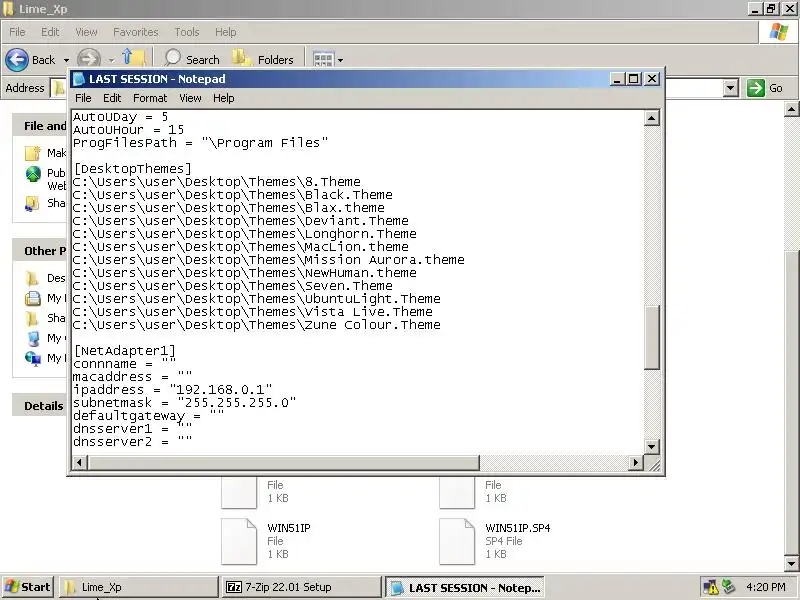The width and height of the screenshot is (800, 600).
Task: Click Notepad horizontal scroll right arrow
Action: point(635,463)
